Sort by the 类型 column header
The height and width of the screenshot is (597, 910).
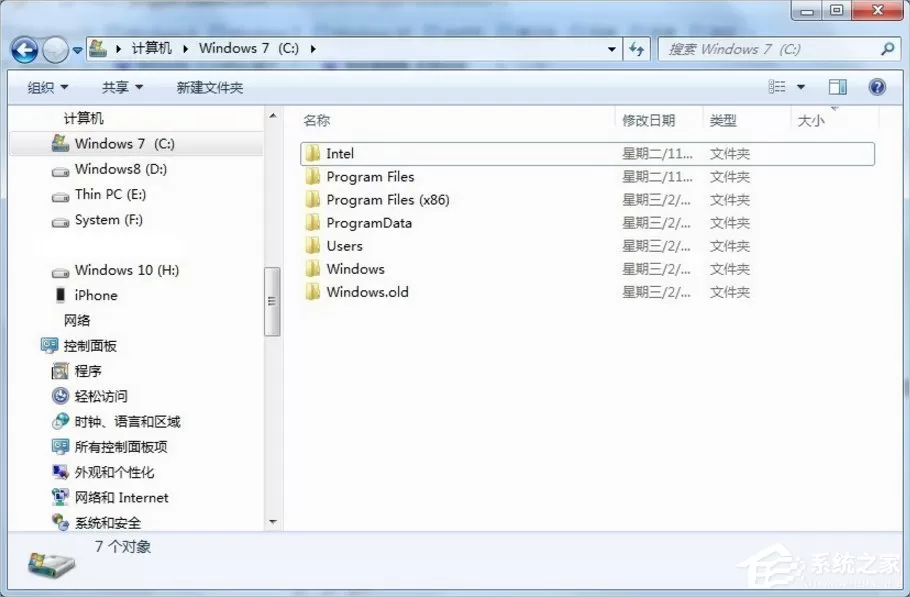click(x=723, y=121)
